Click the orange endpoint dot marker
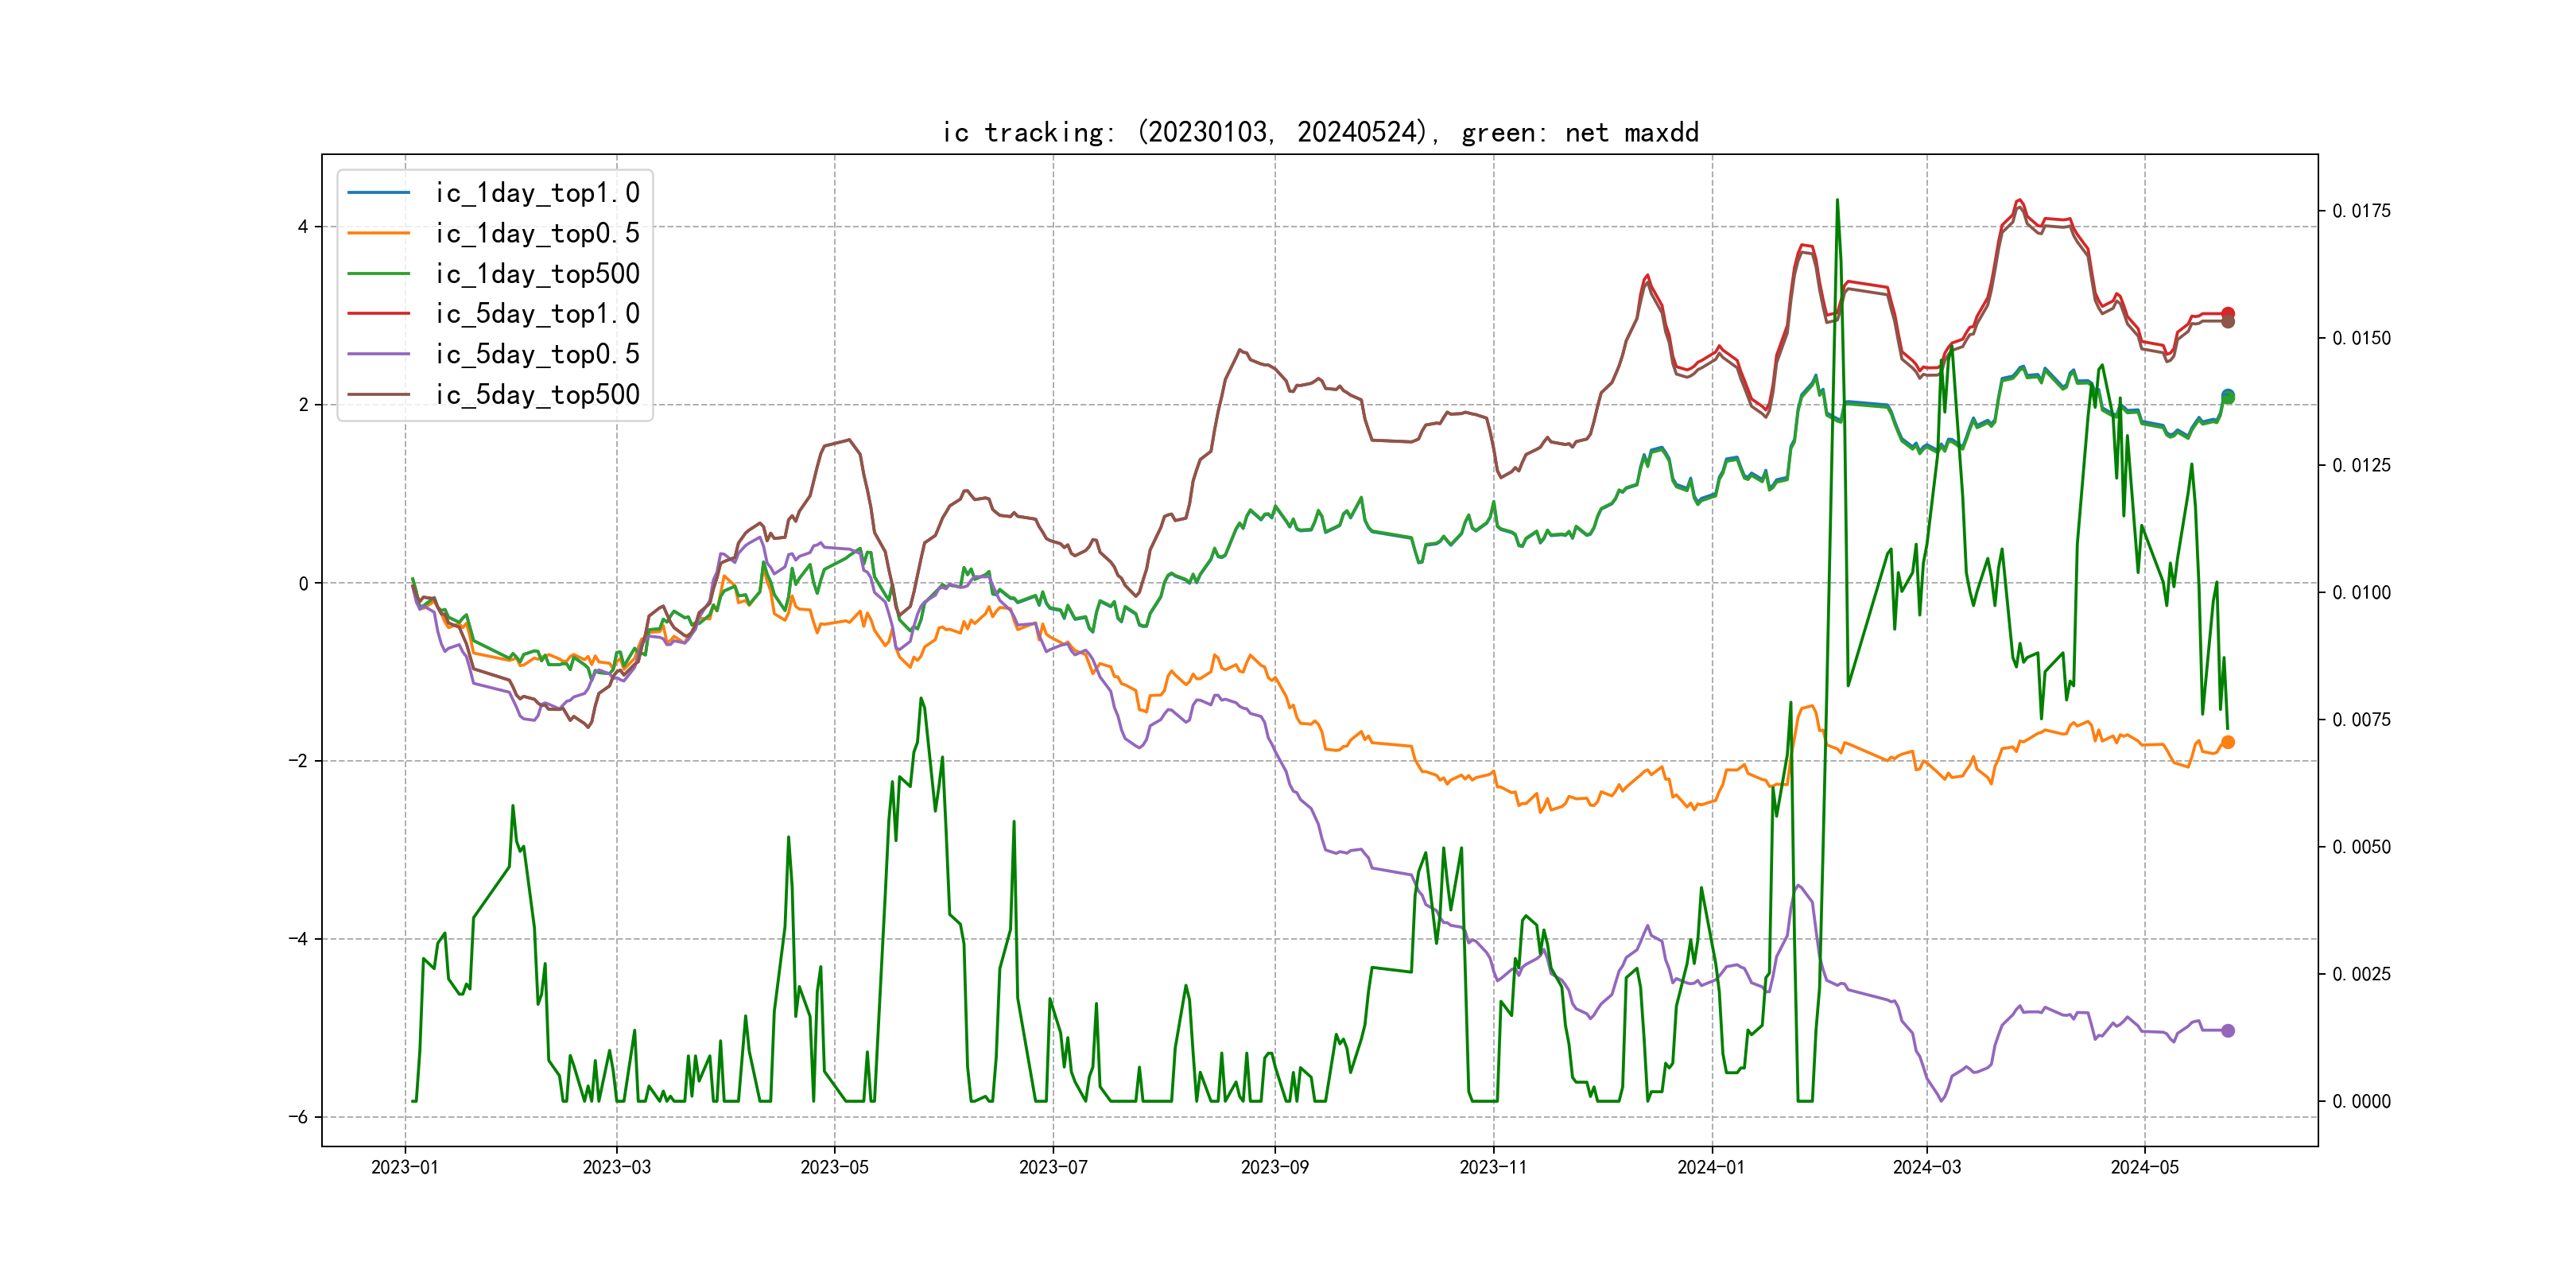 2227,742
